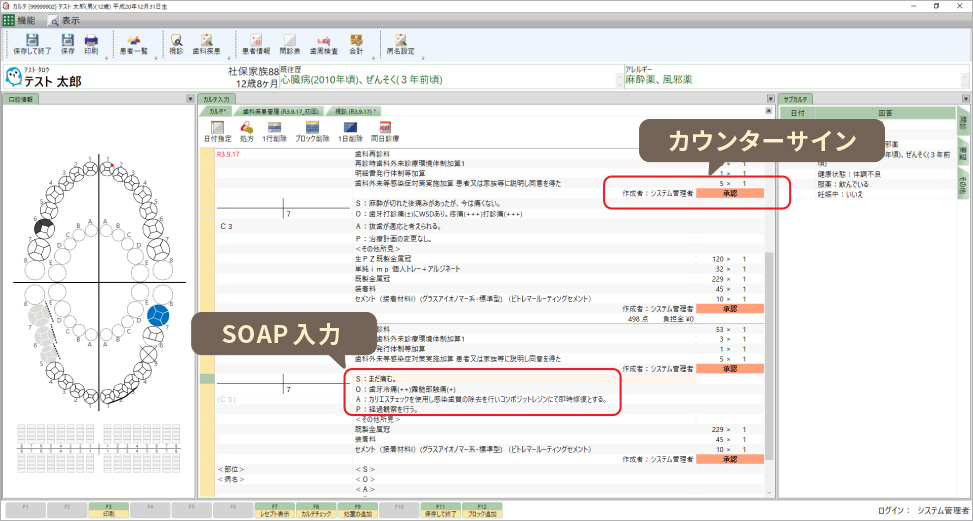Open the 患者一覧 patient list
973x521 pixels.
pos(134,43)
